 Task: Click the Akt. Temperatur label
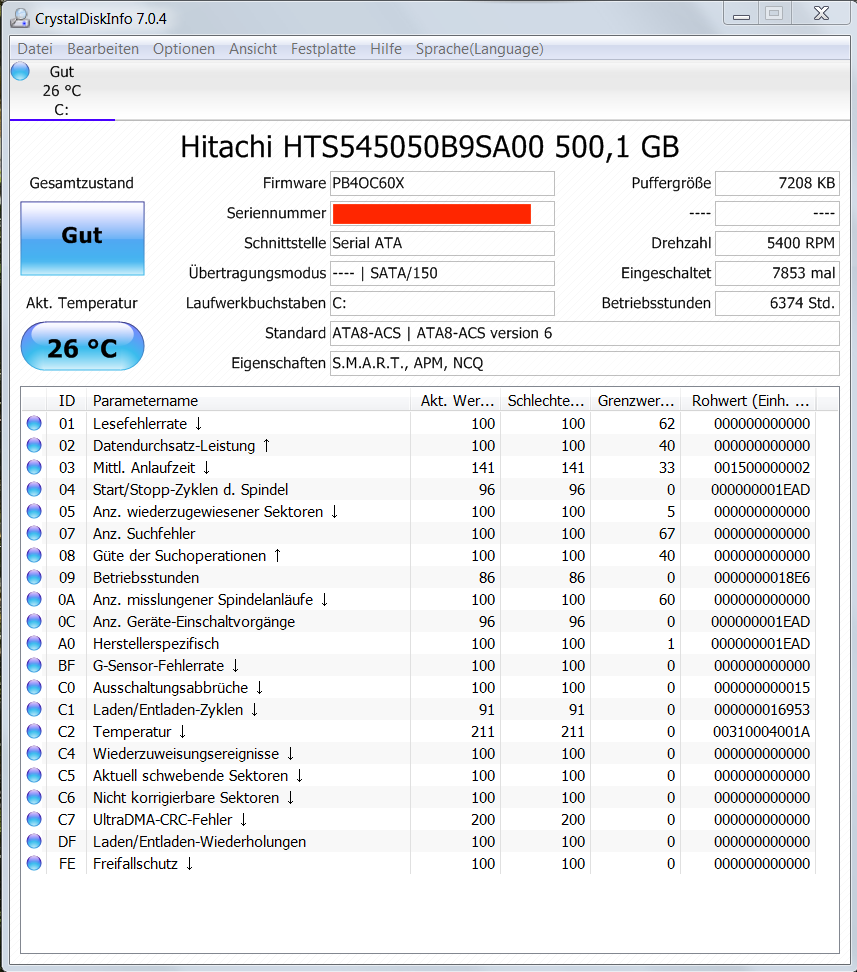(81, 303)
